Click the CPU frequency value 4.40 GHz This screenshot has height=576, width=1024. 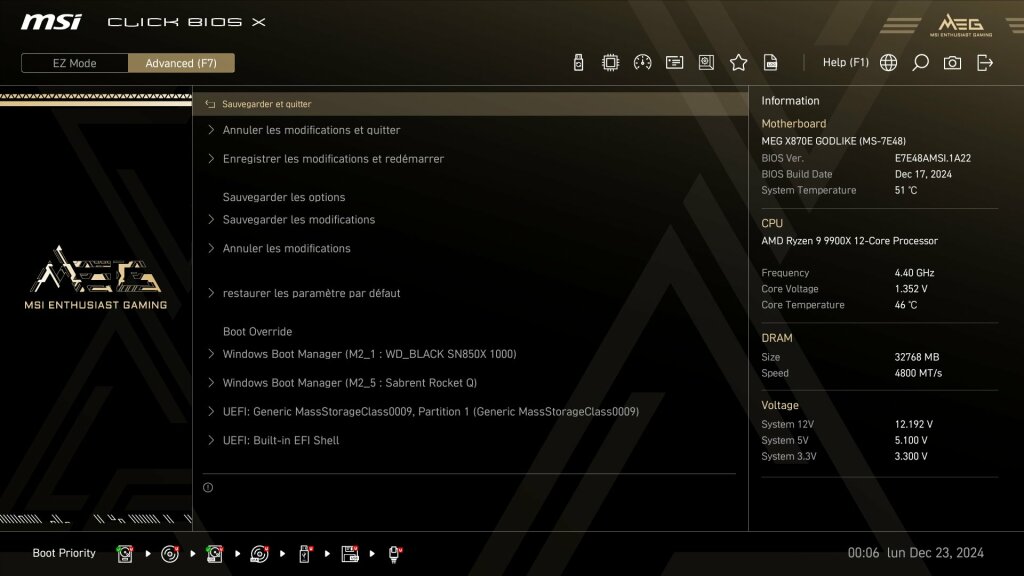[x=914, y=273]
